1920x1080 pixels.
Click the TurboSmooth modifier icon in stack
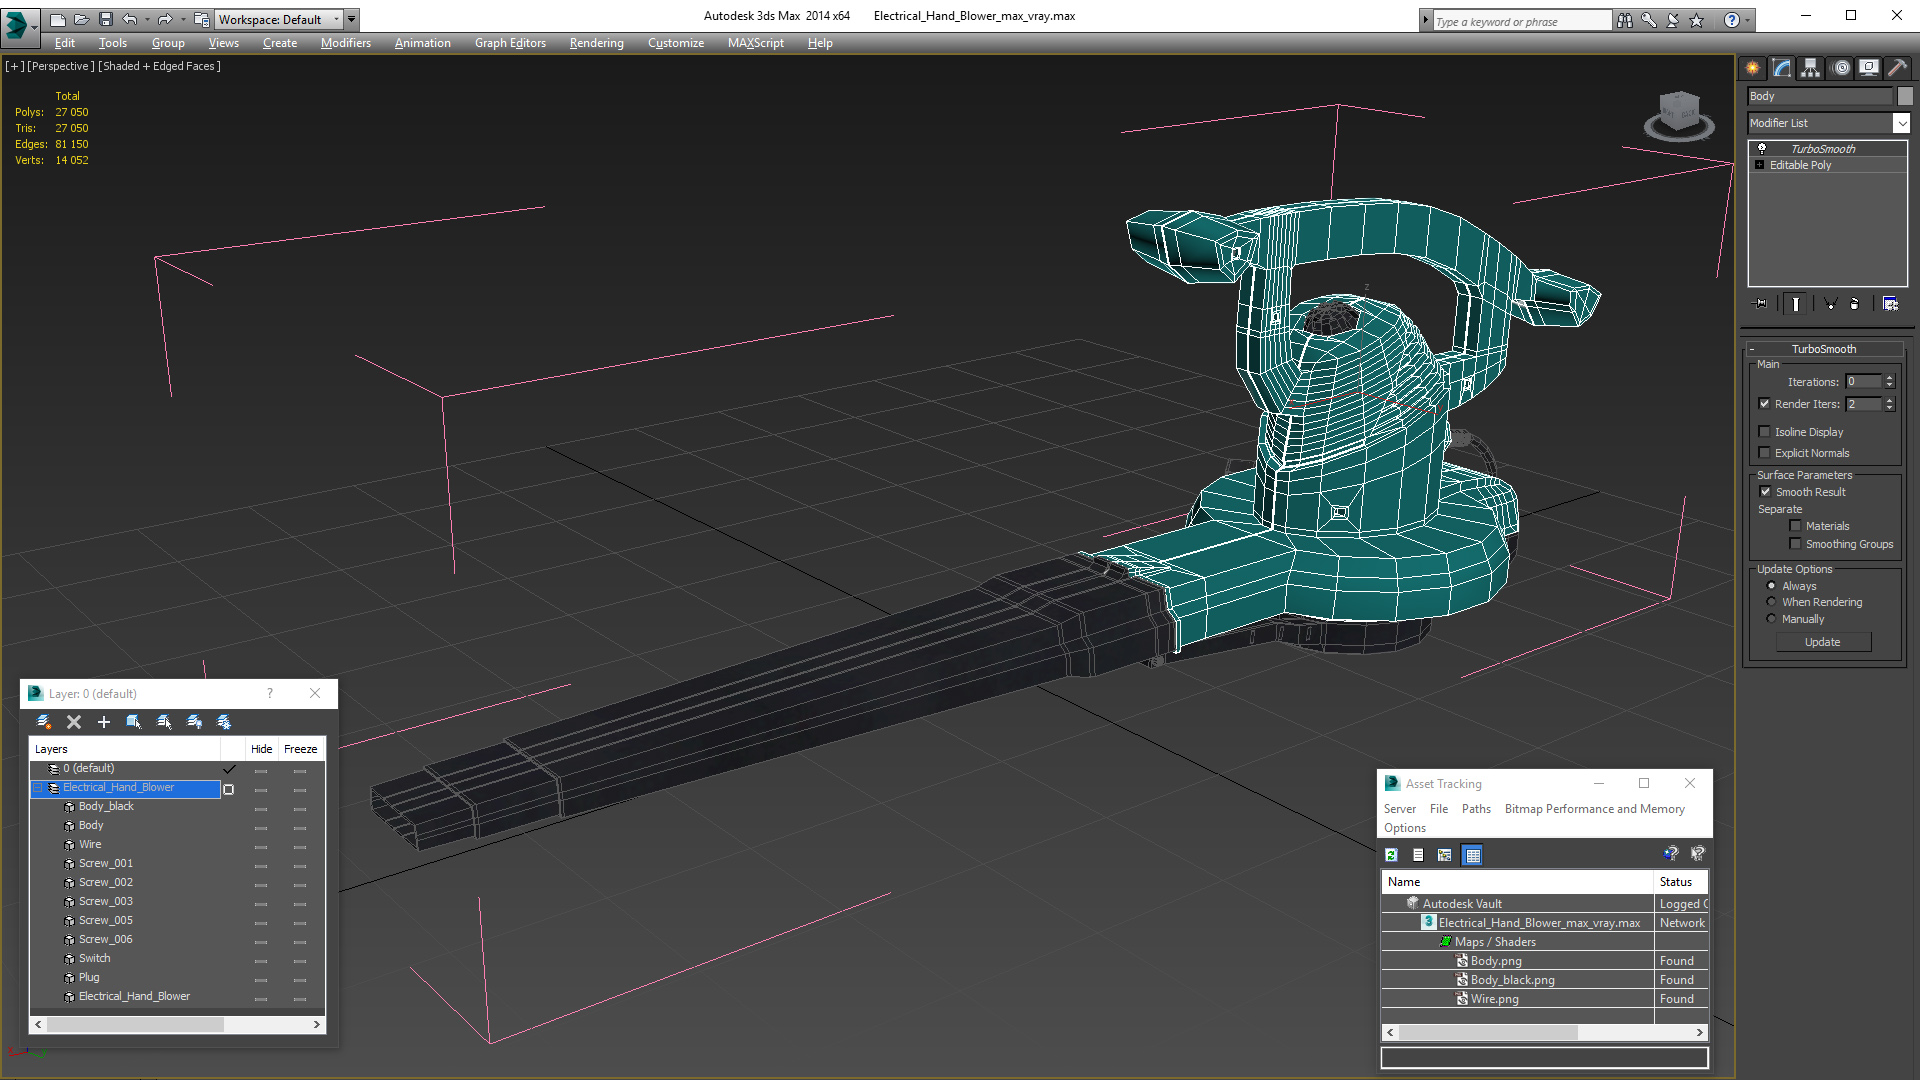[1763, 148]
